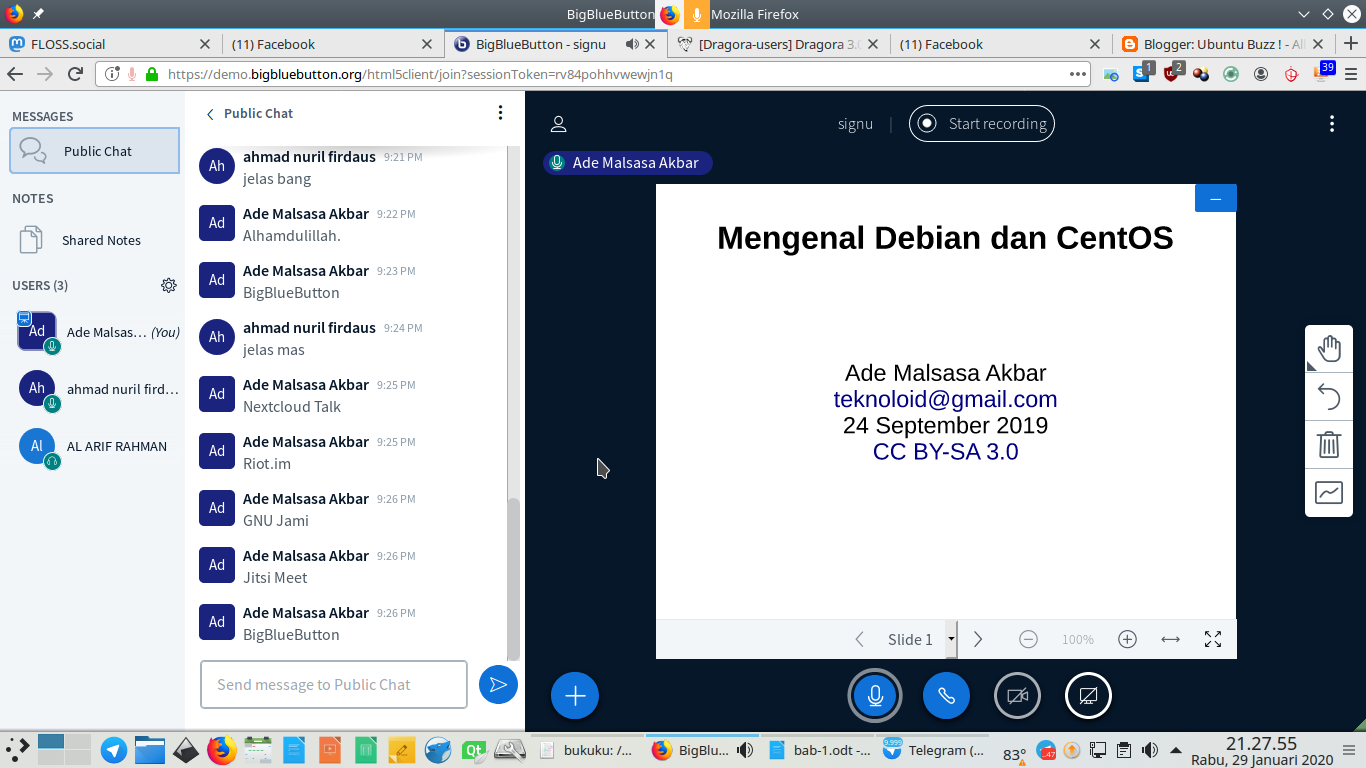
Task: Click the feed extension with 39 badge
Action: (1323, 72)
